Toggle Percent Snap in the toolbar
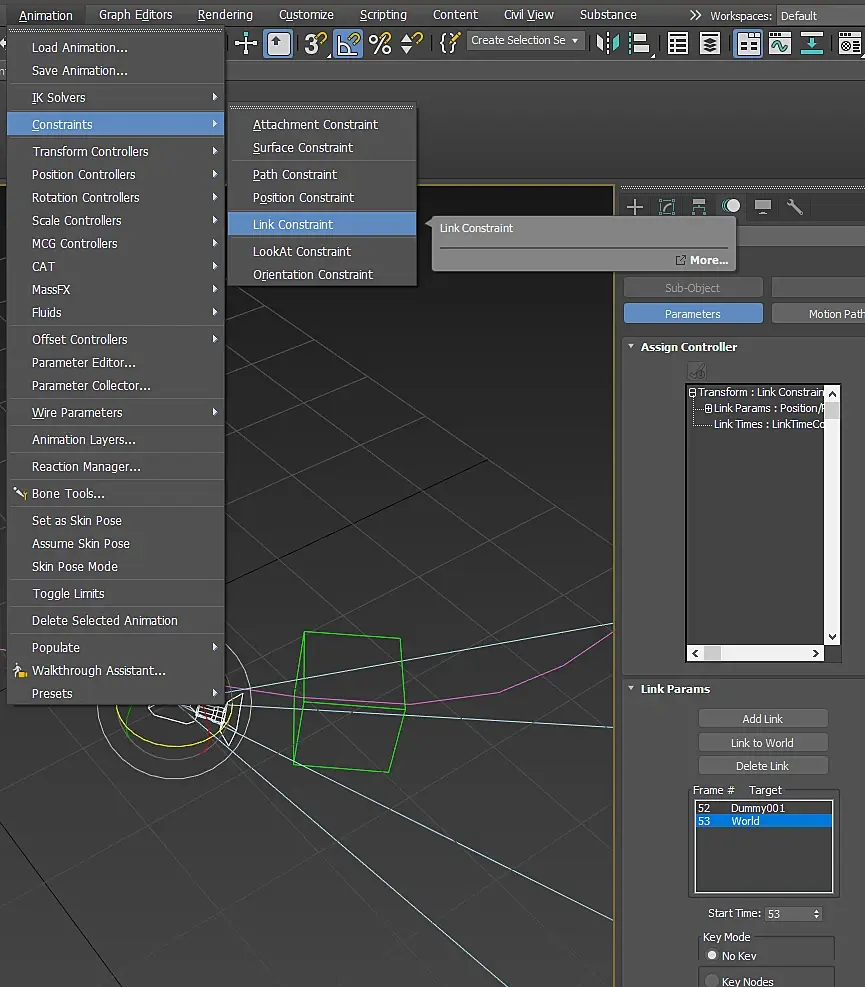 click(x=380, y=43)
